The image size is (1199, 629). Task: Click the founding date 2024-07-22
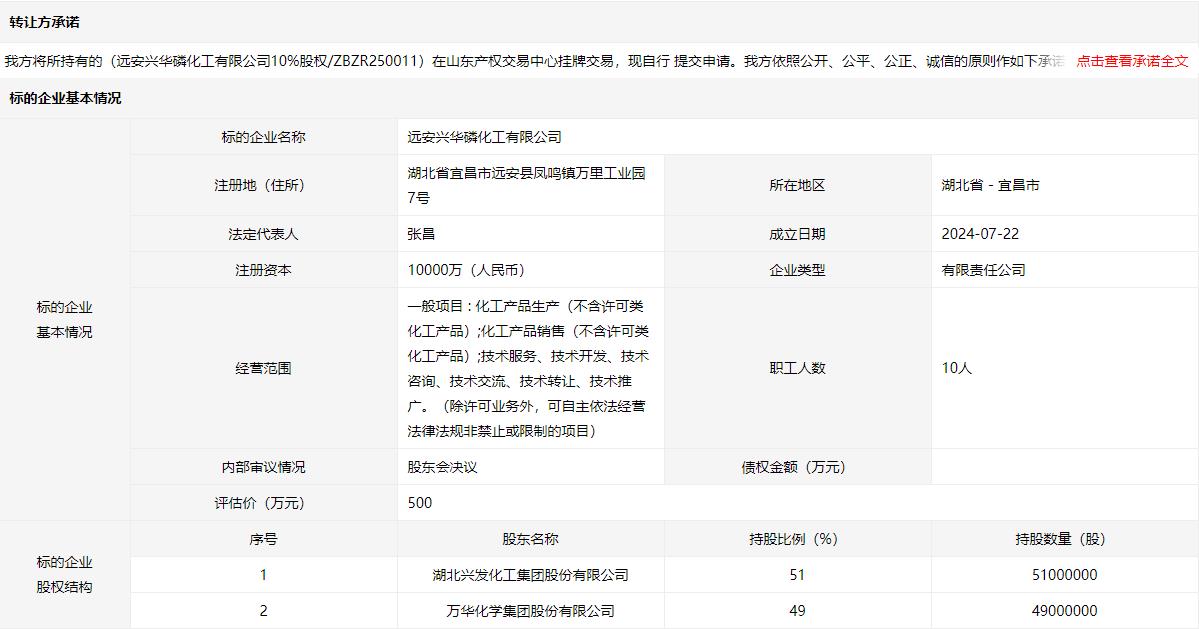(980, 234)
